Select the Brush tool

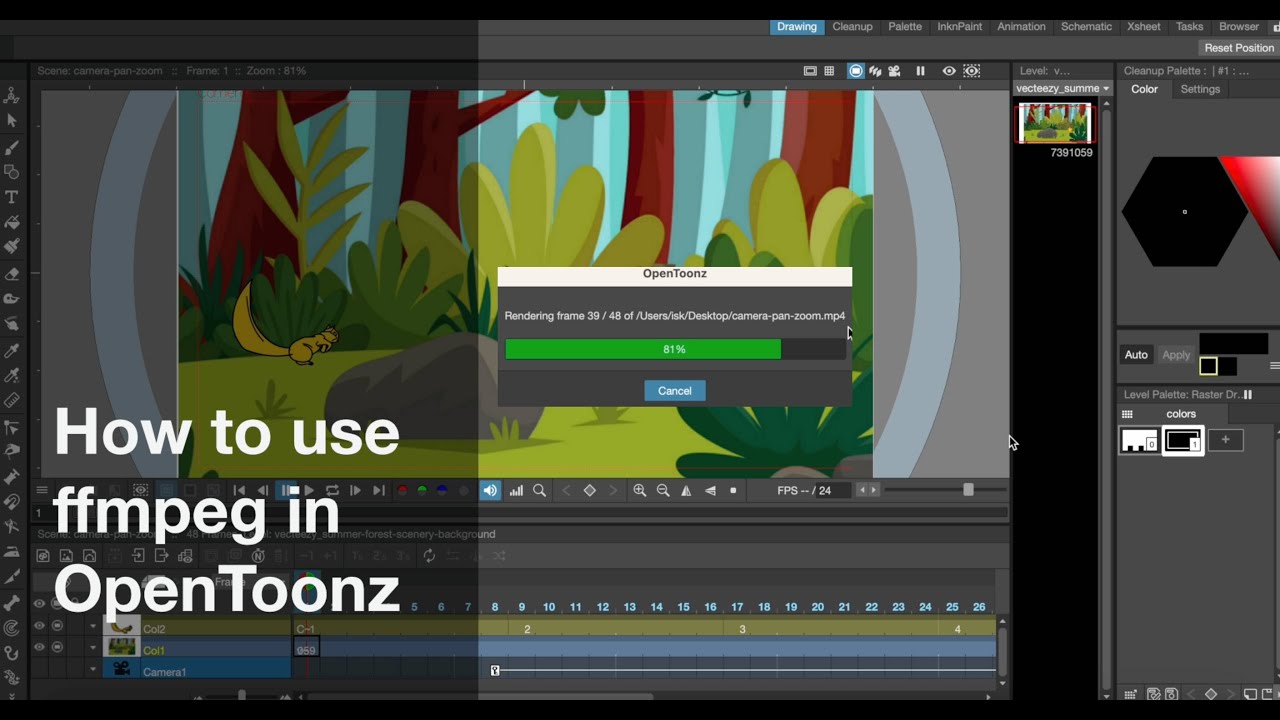coord(12,147)
